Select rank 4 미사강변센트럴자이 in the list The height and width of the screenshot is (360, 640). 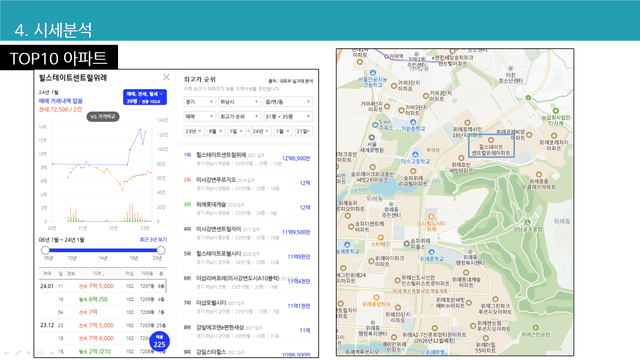click(x=247, y=233)
